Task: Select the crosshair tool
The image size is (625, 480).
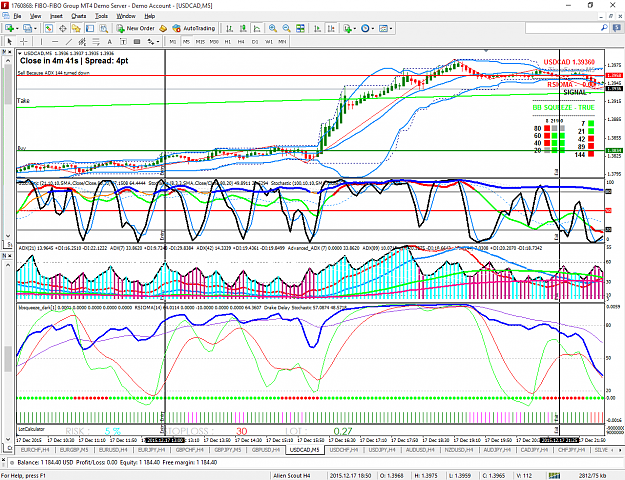Action: 24,41
